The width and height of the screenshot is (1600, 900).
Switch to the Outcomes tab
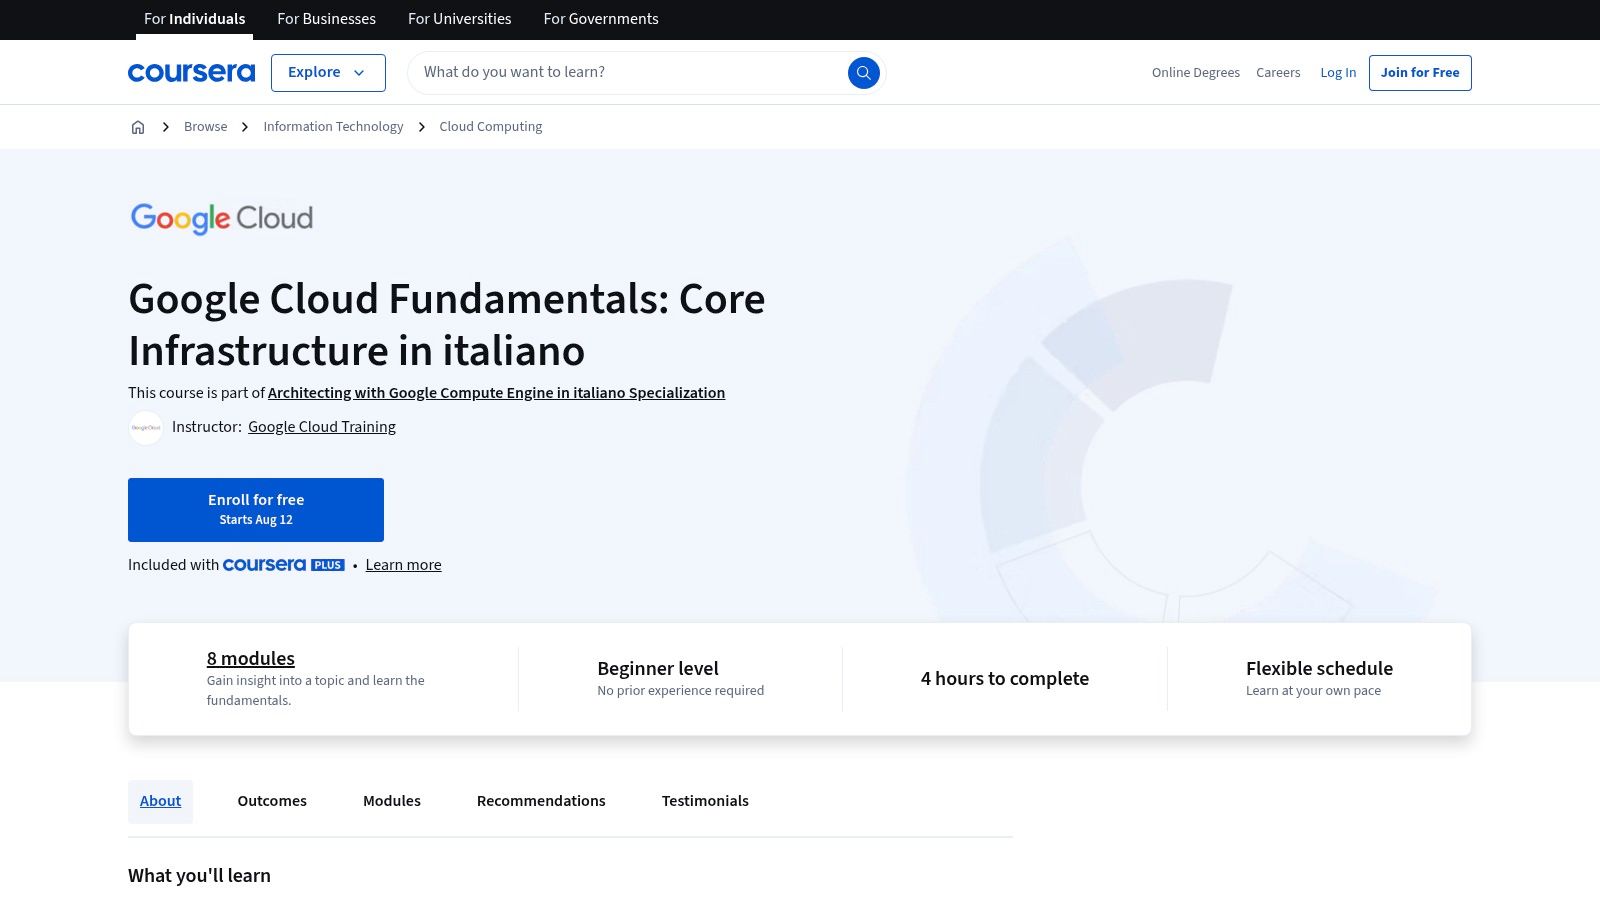point(272,801)
